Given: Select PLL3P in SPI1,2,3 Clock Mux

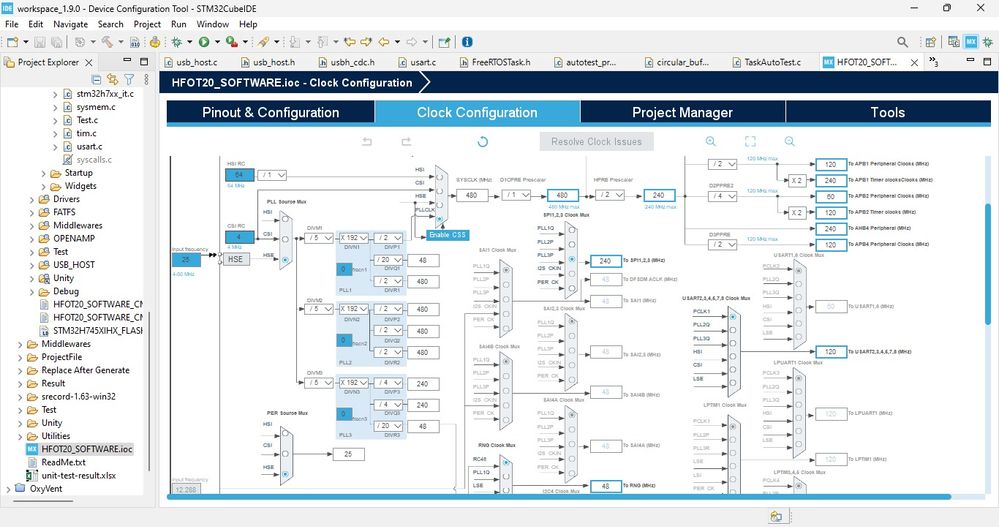Looking at the screenshot, I should 571,259.
